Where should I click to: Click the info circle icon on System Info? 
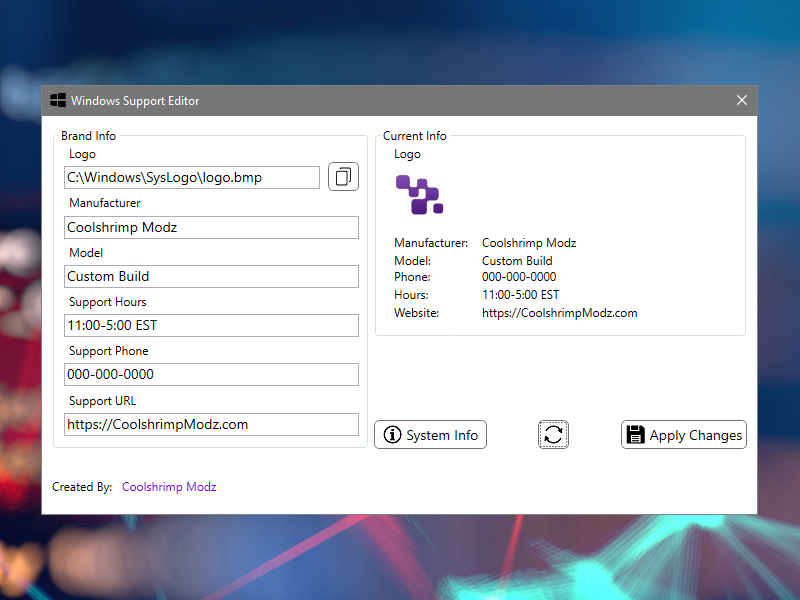(x=392, y=435)
